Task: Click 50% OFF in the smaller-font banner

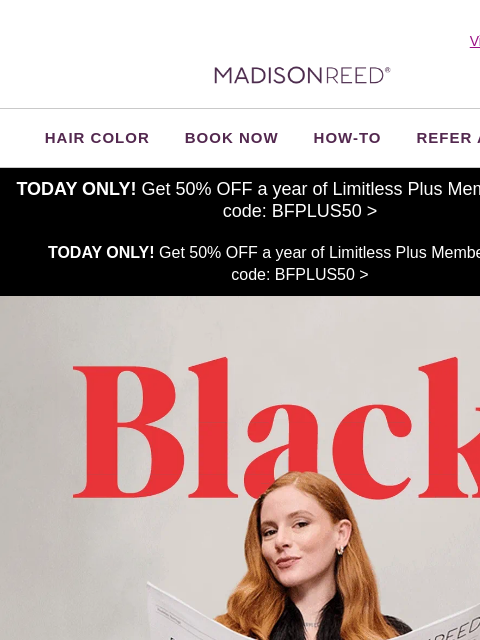Action: [223, 253]
